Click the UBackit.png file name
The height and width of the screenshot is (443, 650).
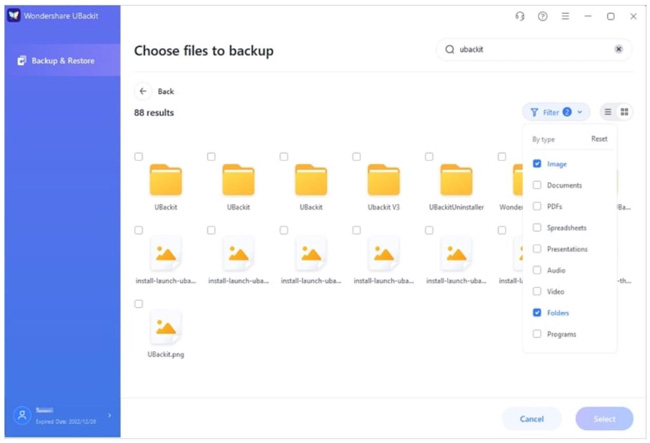(166, 354)
